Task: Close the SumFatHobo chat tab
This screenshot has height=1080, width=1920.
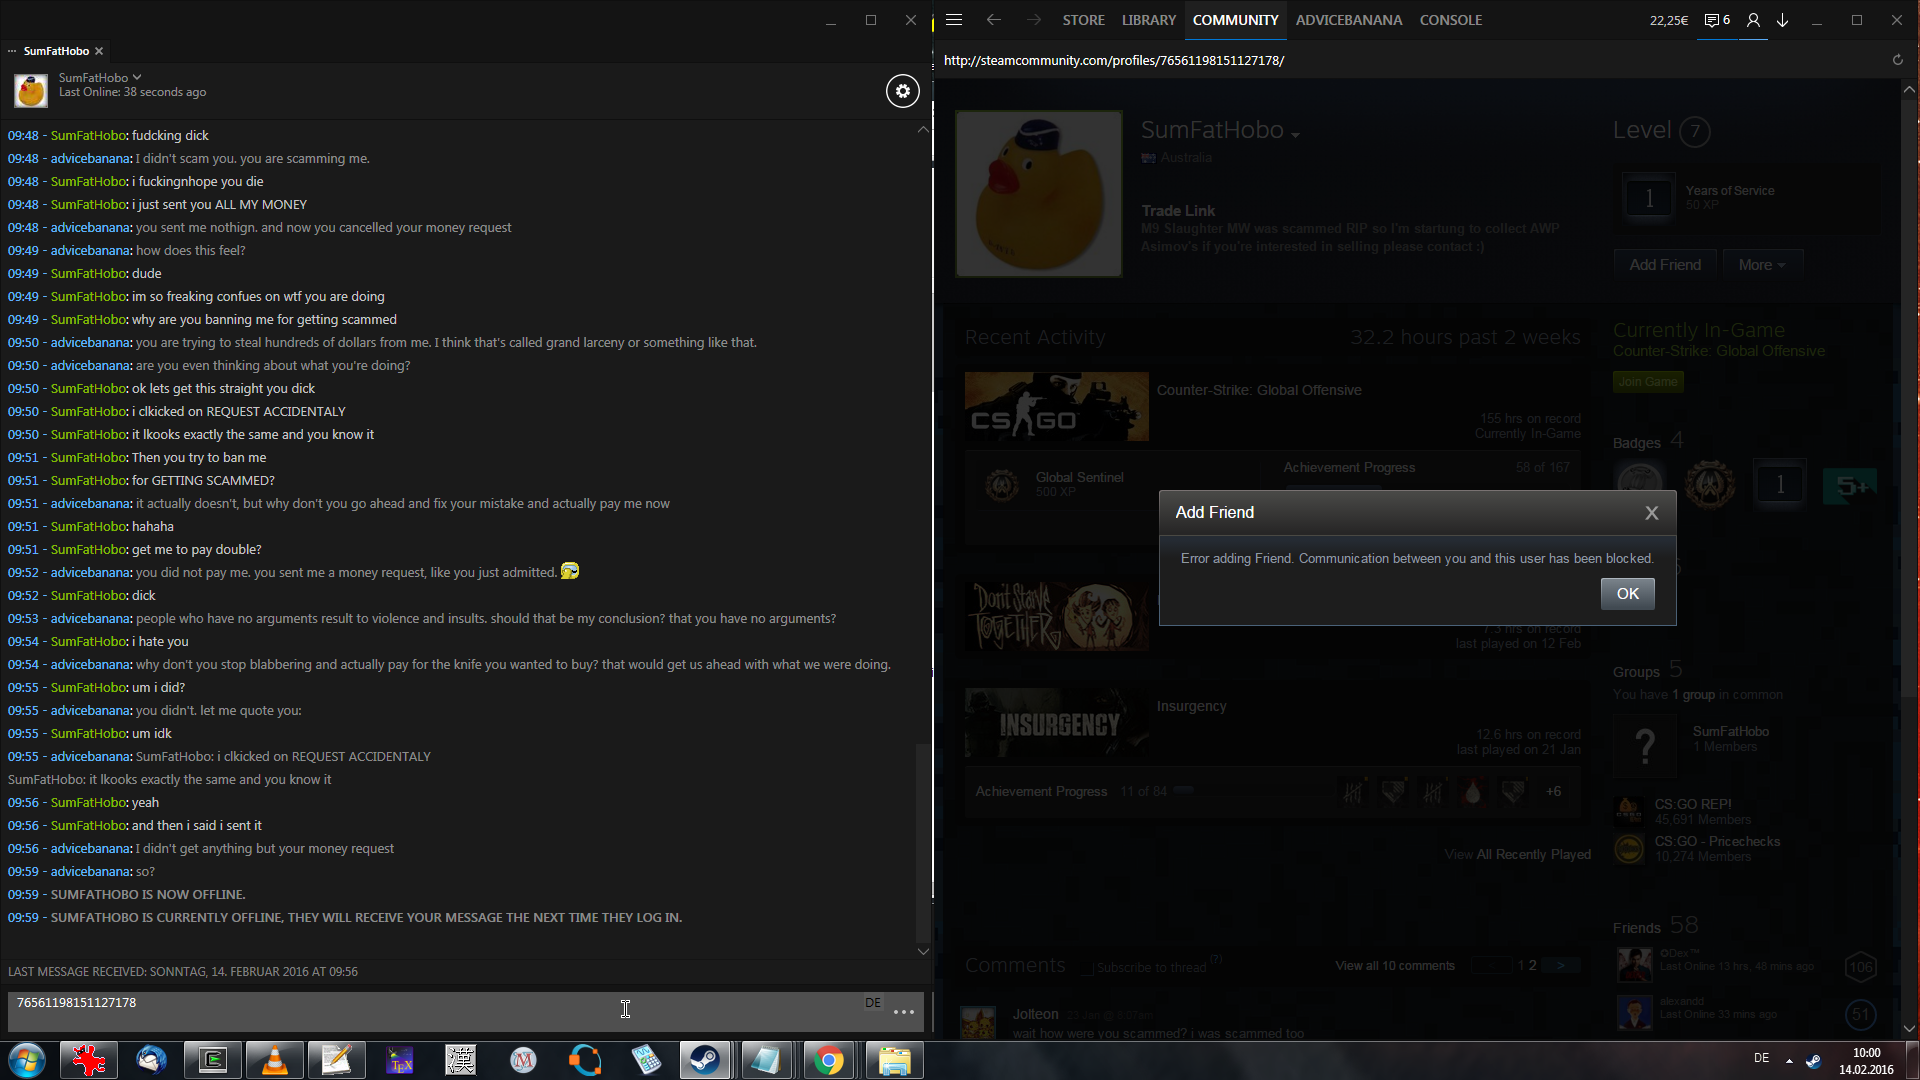Action: 99,51
